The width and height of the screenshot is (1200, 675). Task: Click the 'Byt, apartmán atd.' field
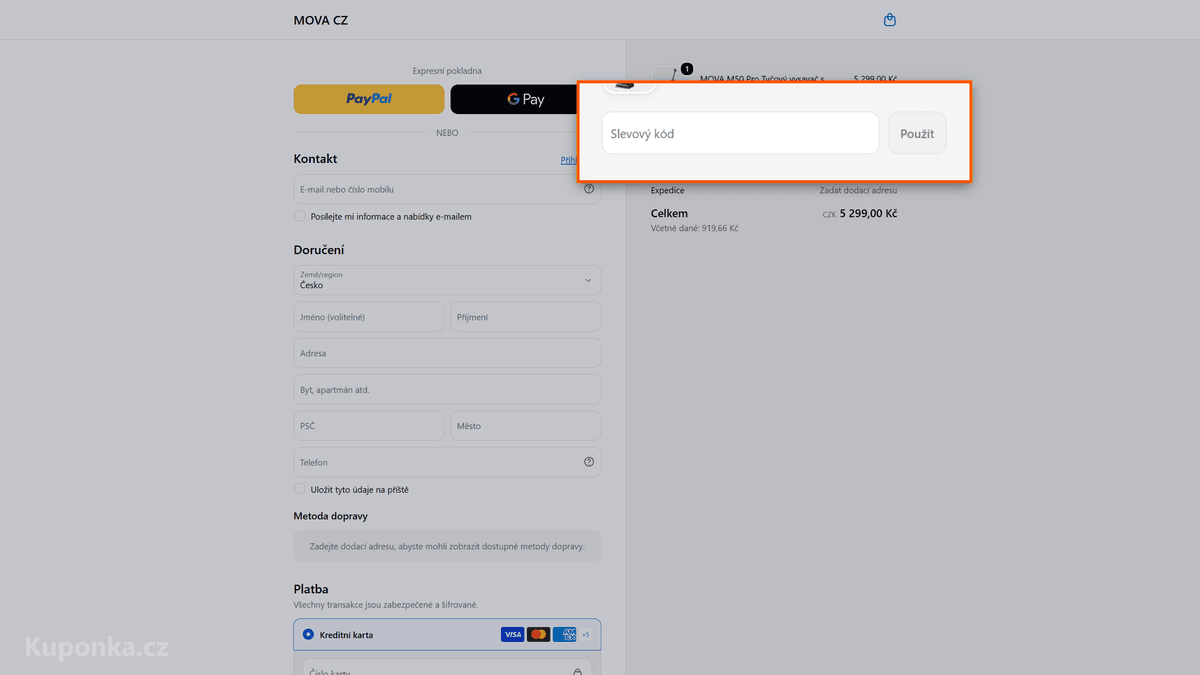447,389
